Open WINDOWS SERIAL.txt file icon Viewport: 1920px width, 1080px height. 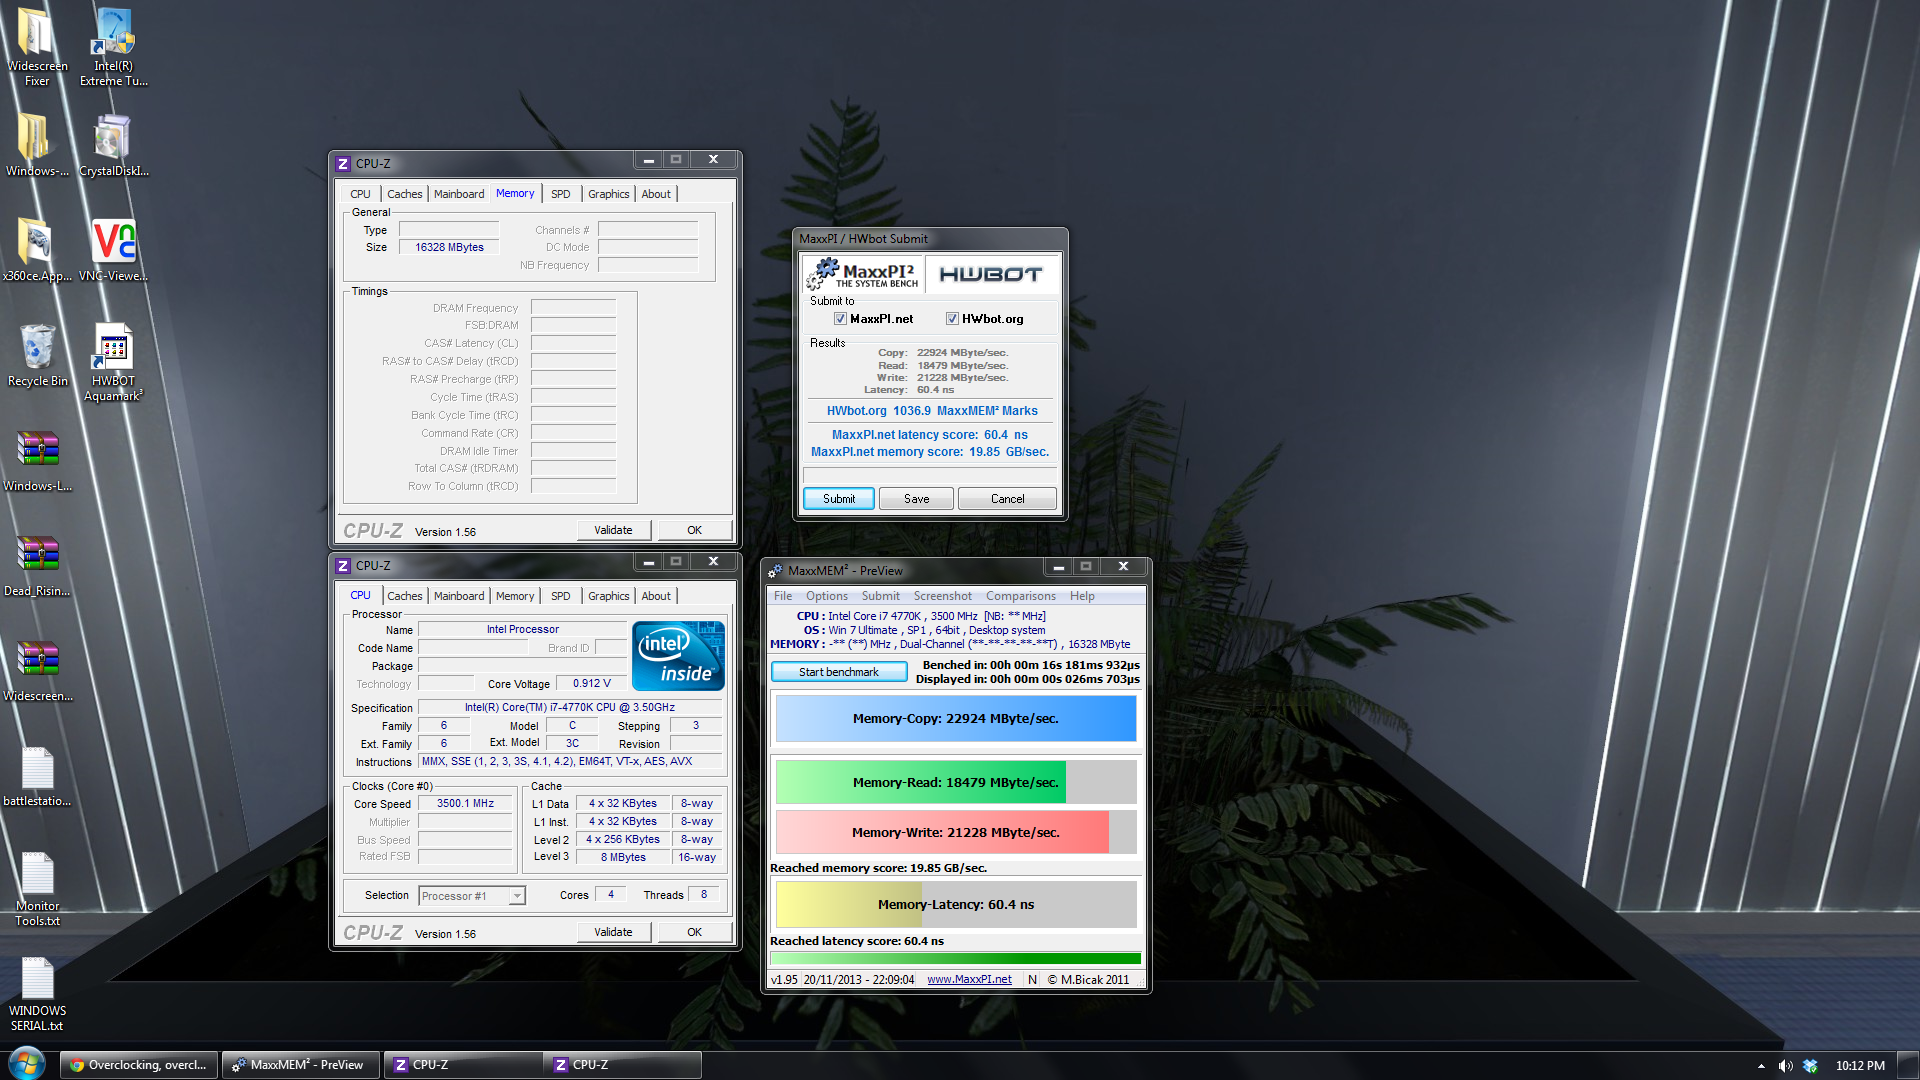[x=37, y=993]
